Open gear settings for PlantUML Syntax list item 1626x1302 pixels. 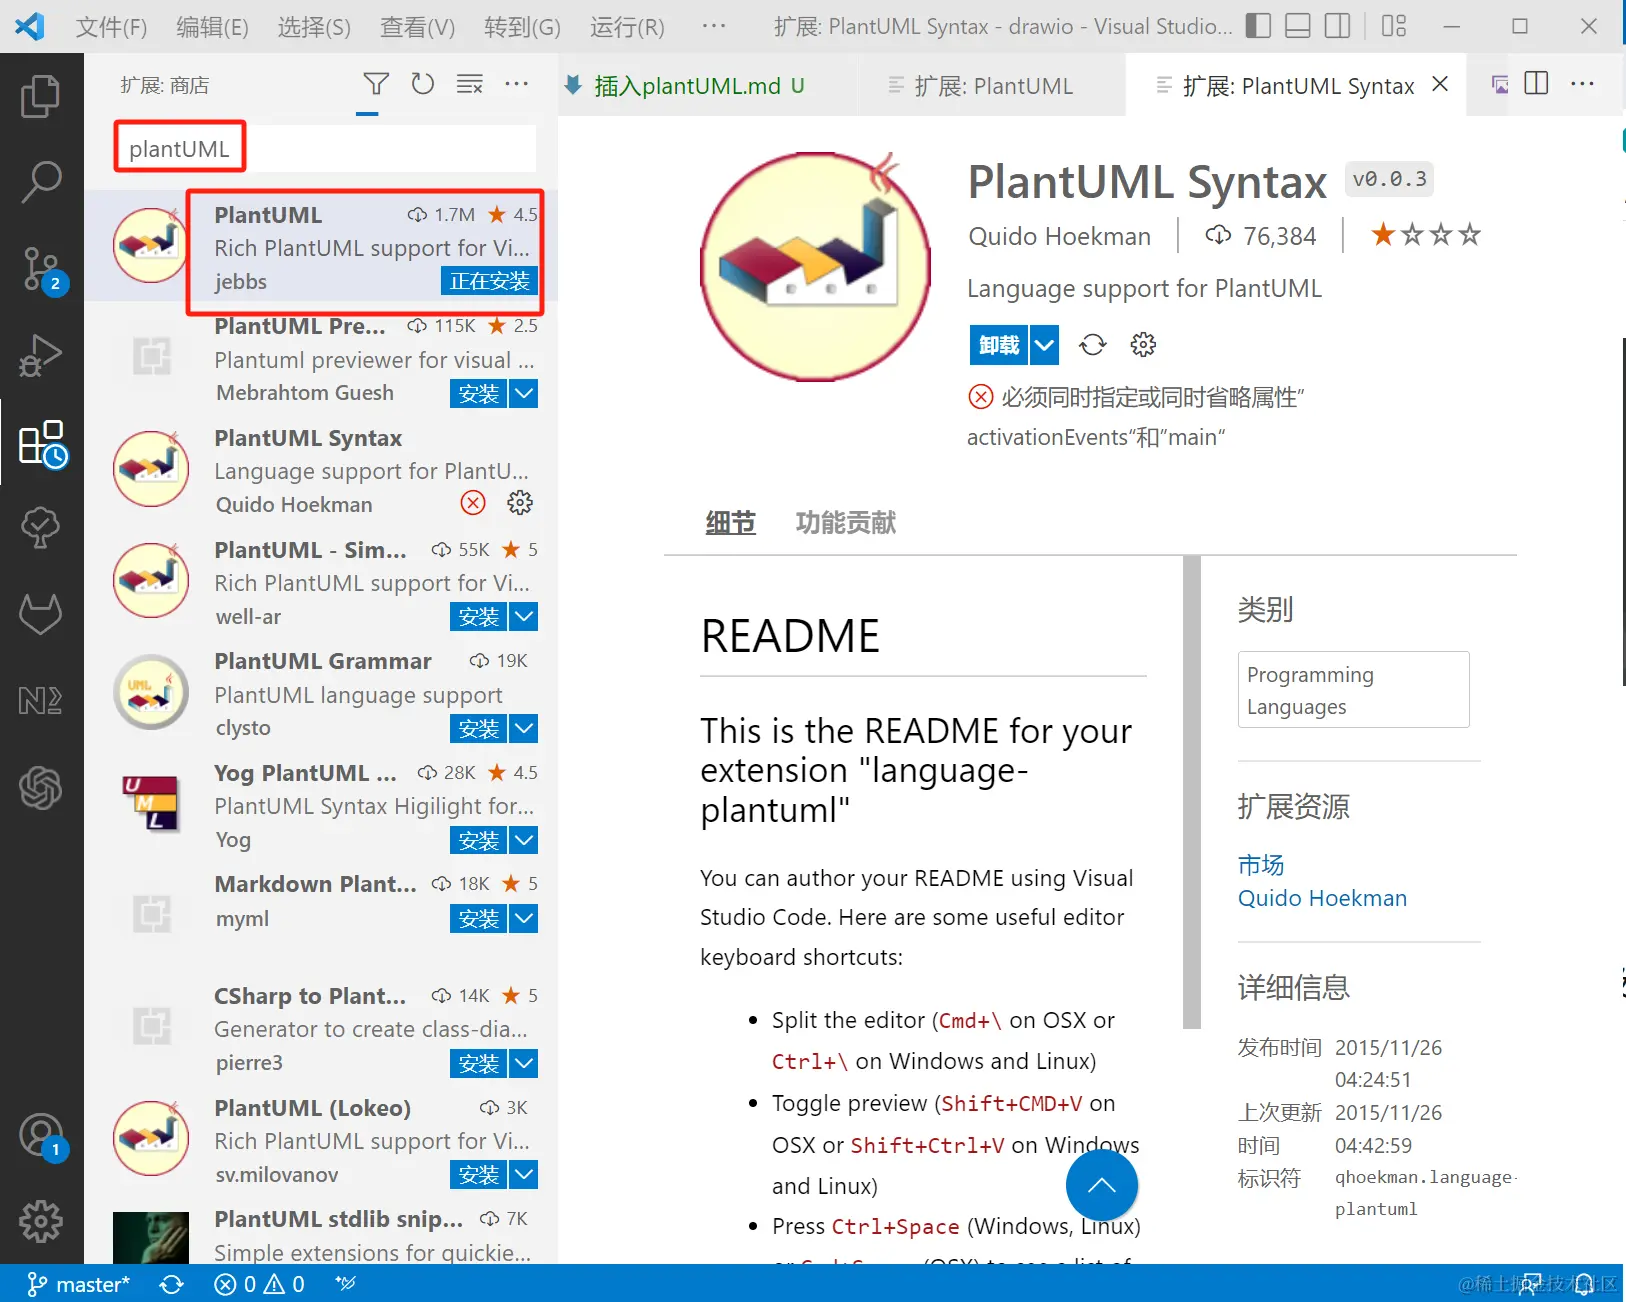pos(520,502)
